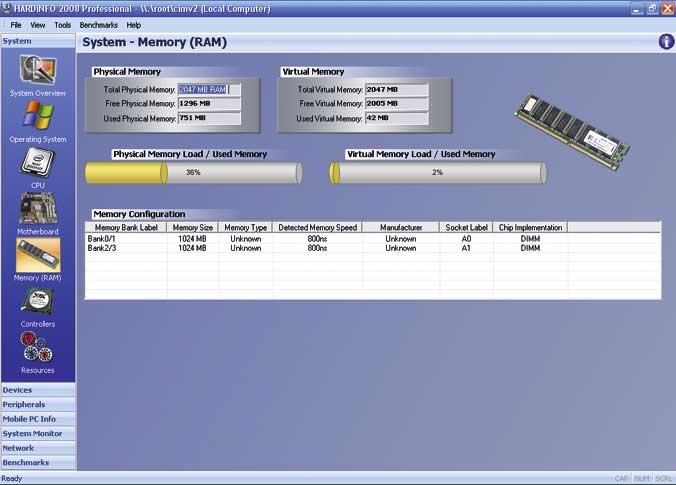
Task: Restore down the HARDiNFO window
Action: click(652, 9)
